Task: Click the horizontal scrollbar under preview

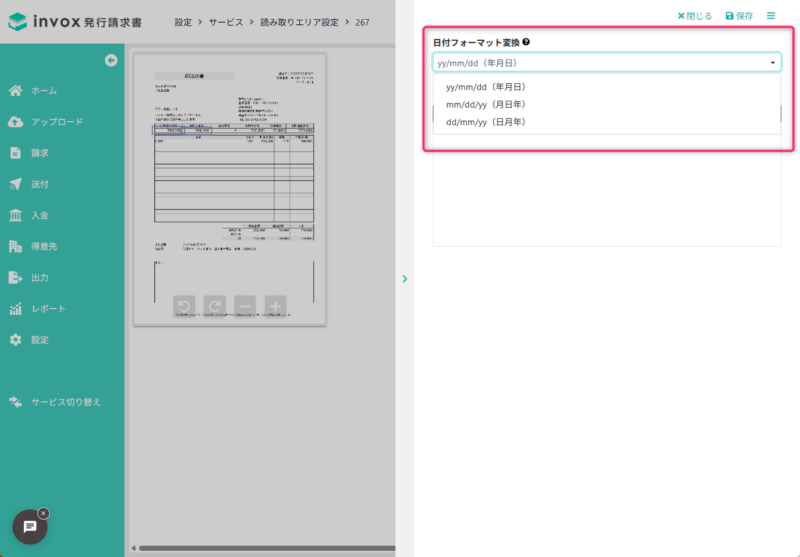Action: click(267, 548)
